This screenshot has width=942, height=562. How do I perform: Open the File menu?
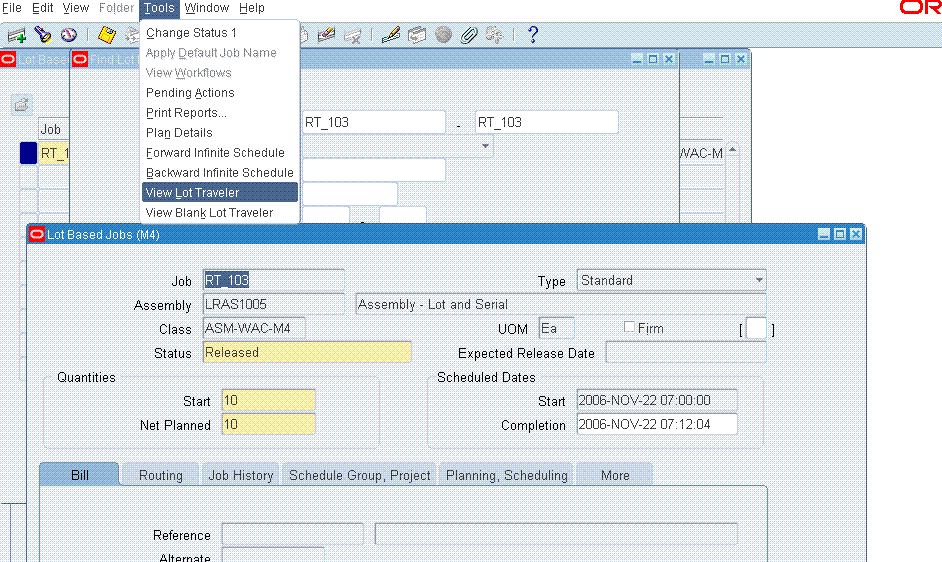(x=11, y=8)
